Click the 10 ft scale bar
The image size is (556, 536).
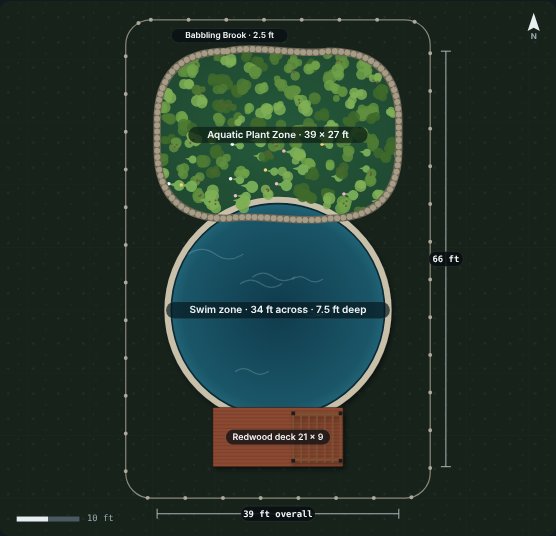click(48, 519)
